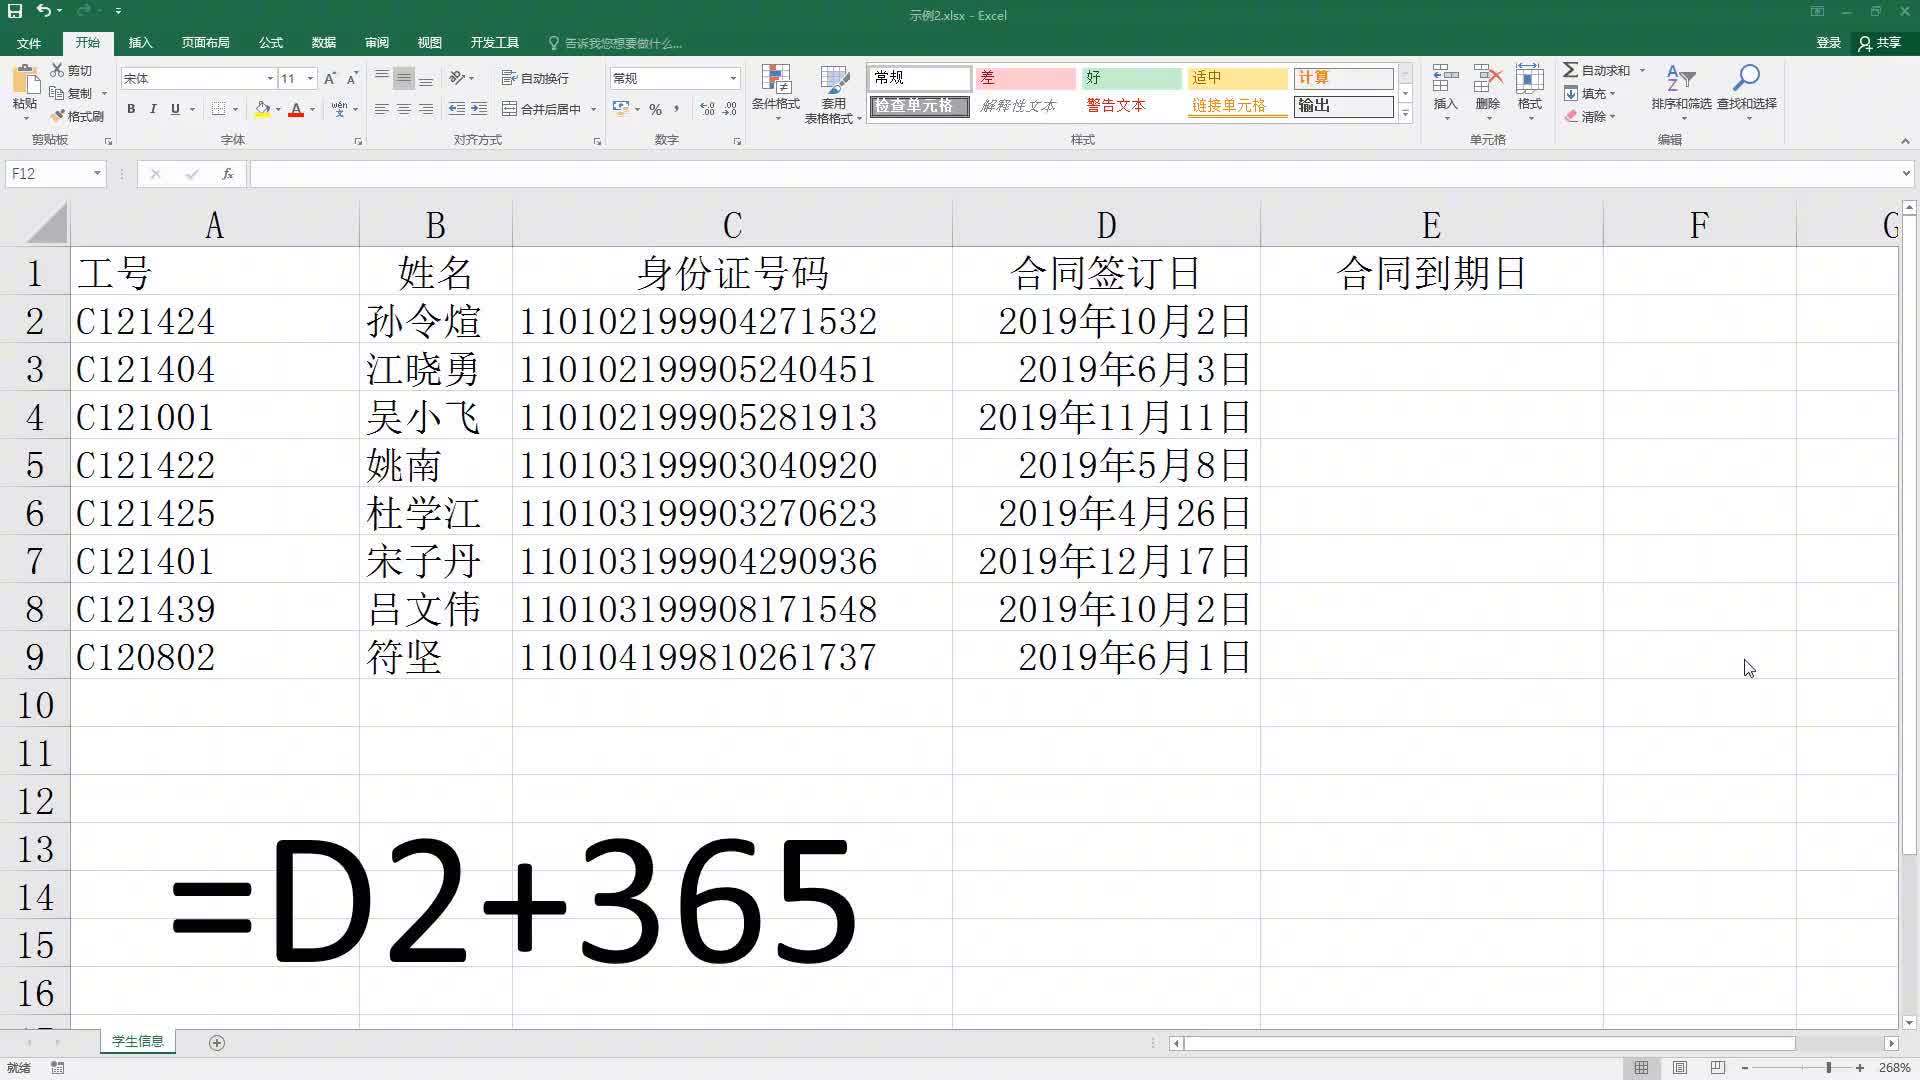The width and height of the screenshot is (1920, 1080).
Task: Click the fill color bucket icon
Action: [x=262, y=109]
